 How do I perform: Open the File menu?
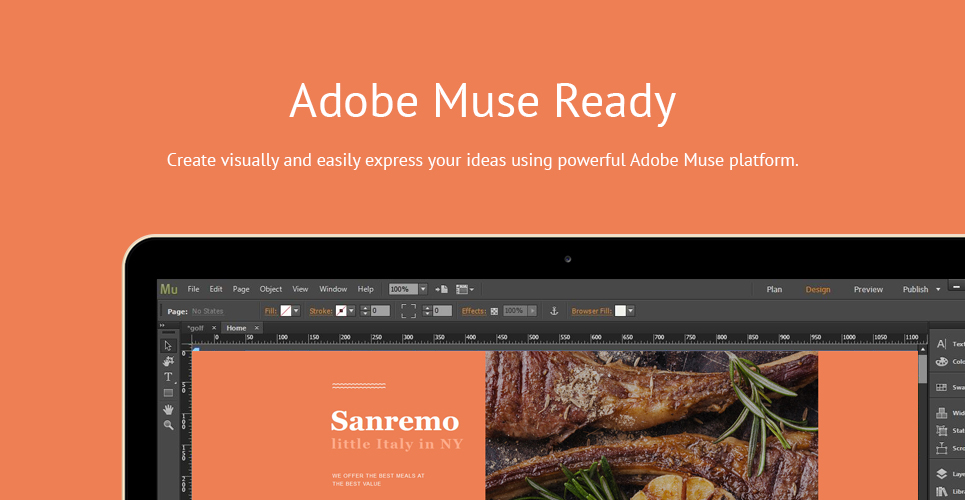[x=193, y=289]
